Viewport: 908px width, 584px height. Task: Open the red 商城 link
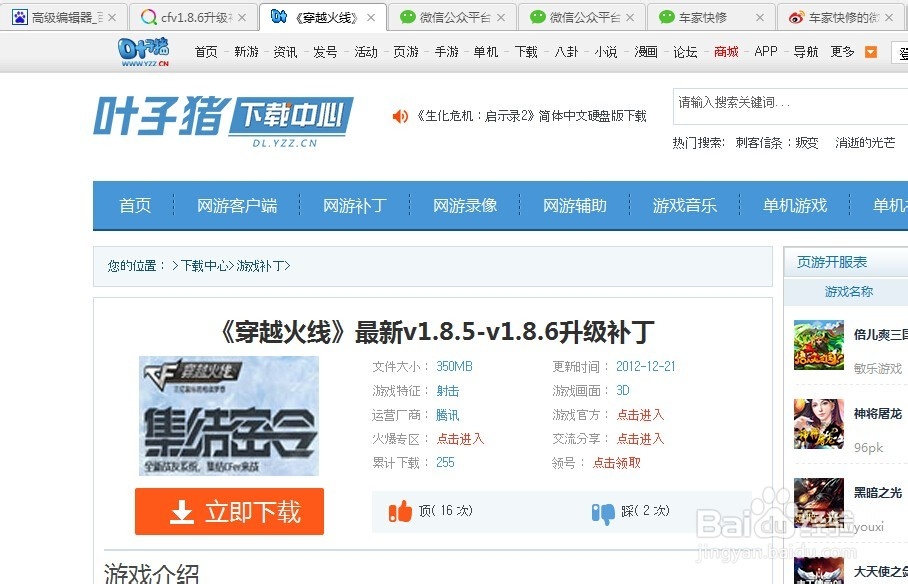[726, 52]
